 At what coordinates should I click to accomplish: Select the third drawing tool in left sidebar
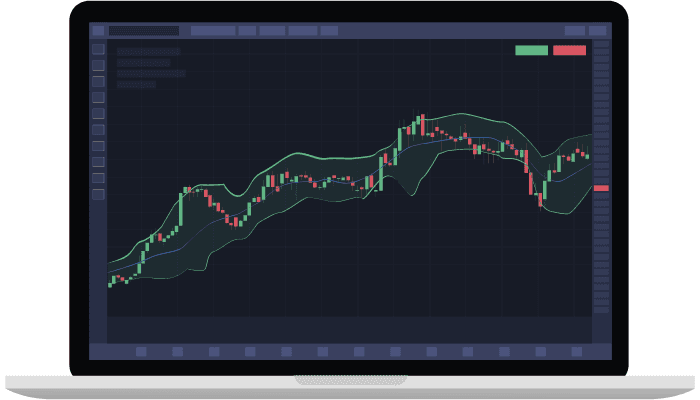pos(98,81)
